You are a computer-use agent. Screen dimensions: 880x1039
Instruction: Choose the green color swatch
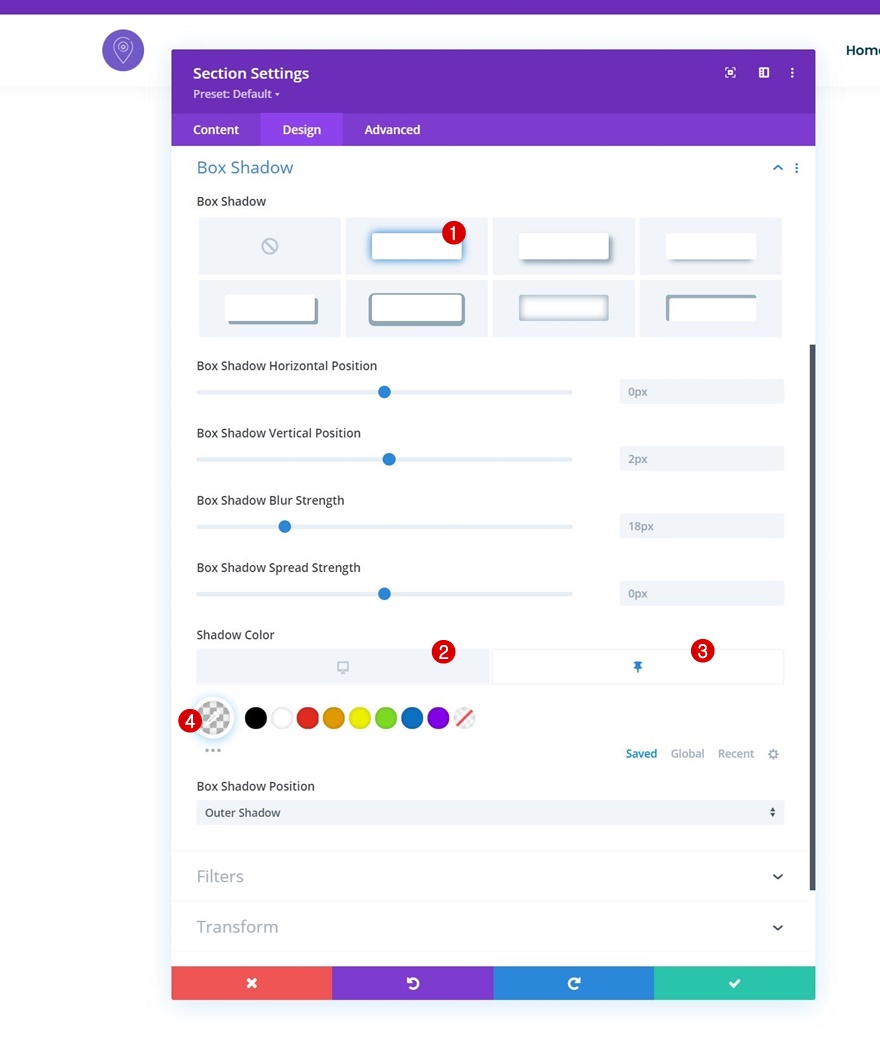coord(386,718)
